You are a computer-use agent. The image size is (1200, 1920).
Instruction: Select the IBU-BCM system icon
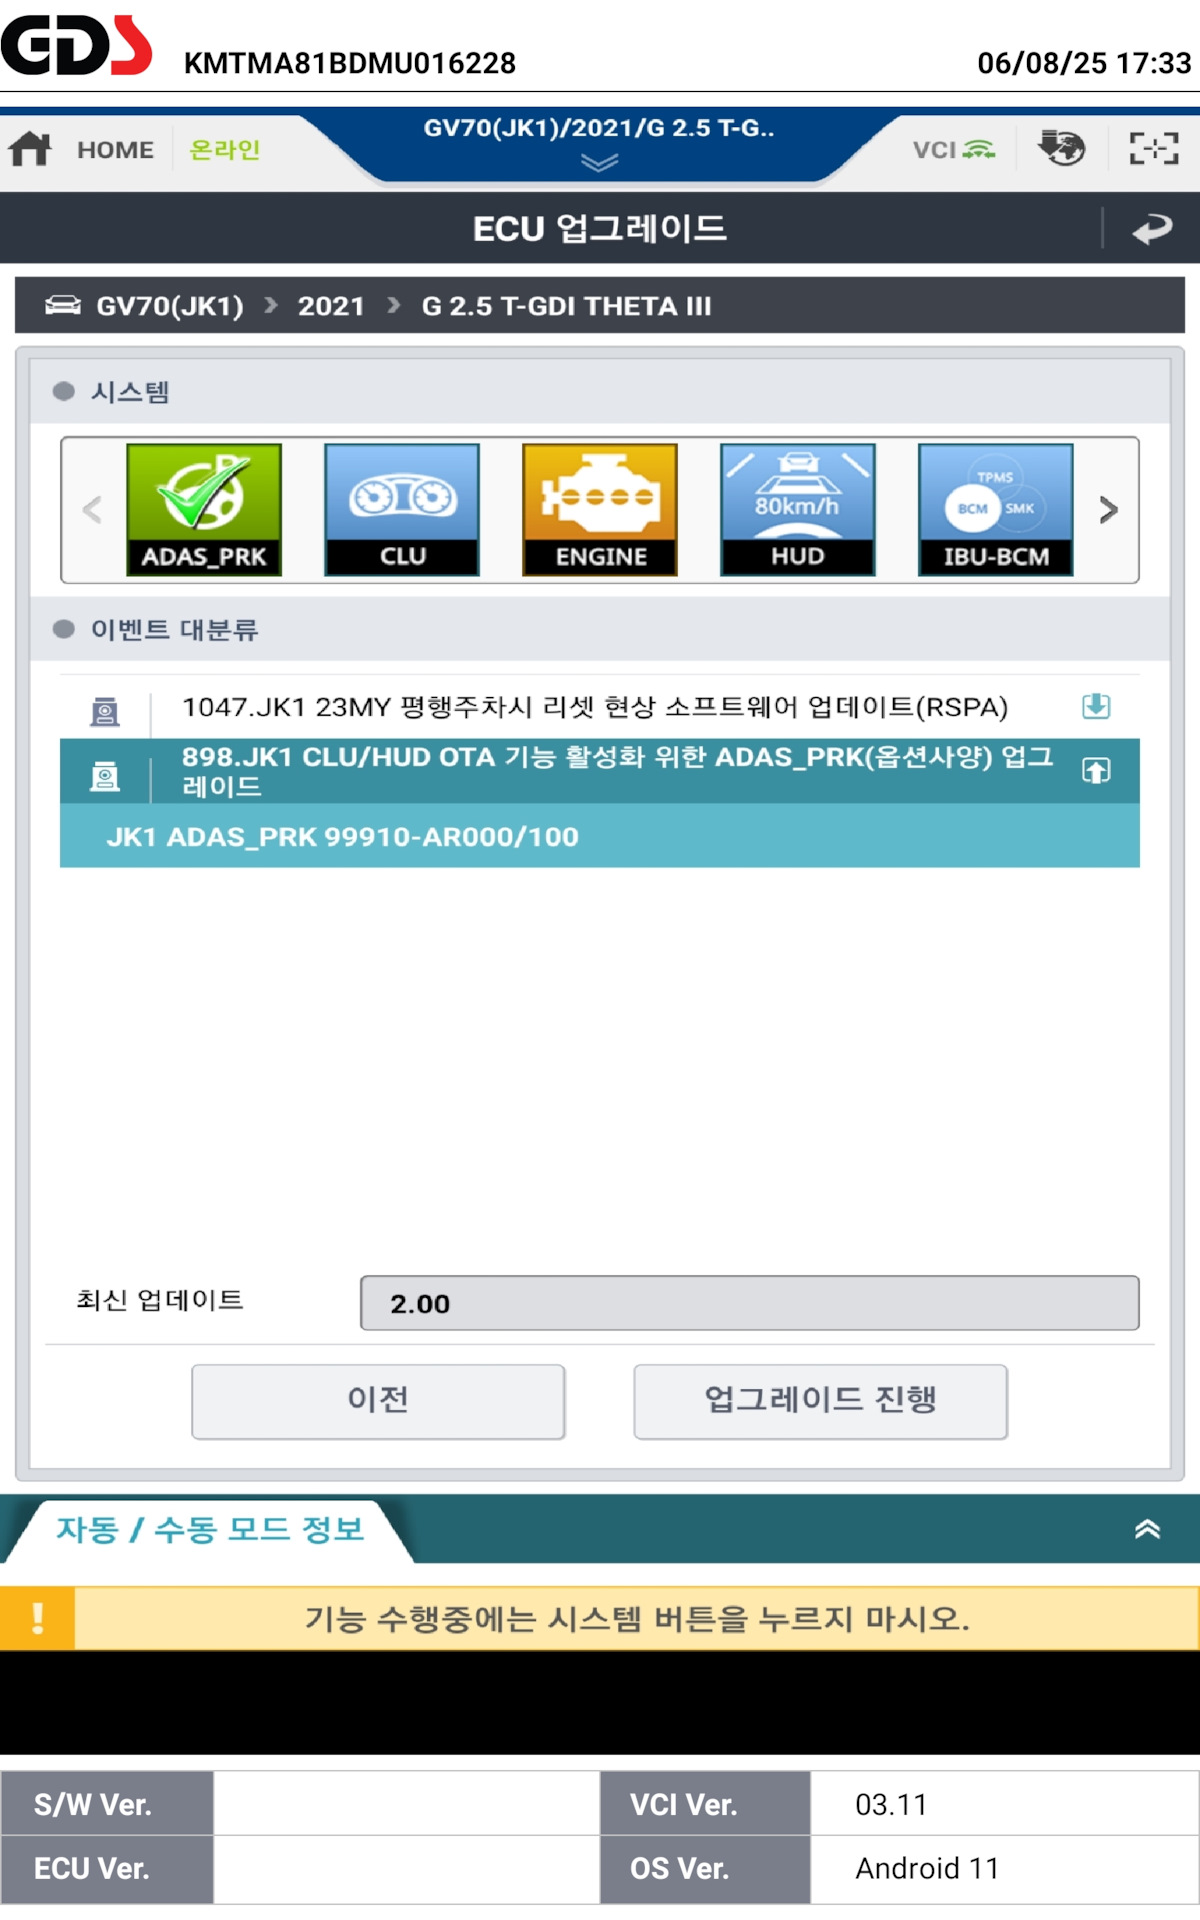point(996,510)
